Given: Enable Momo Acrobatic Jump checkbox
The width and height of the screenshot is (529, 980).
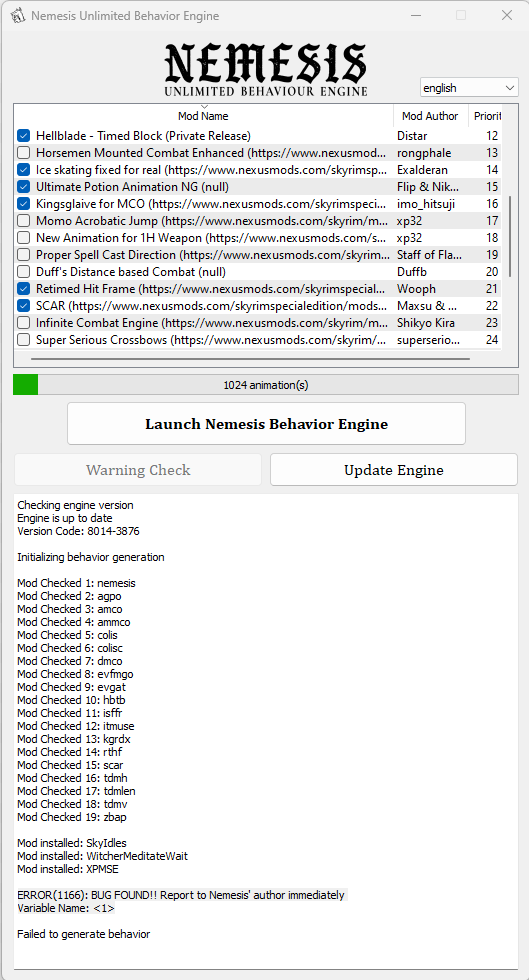Looking at the screenshot, I should pyautogui.click(x=23, y=221).
